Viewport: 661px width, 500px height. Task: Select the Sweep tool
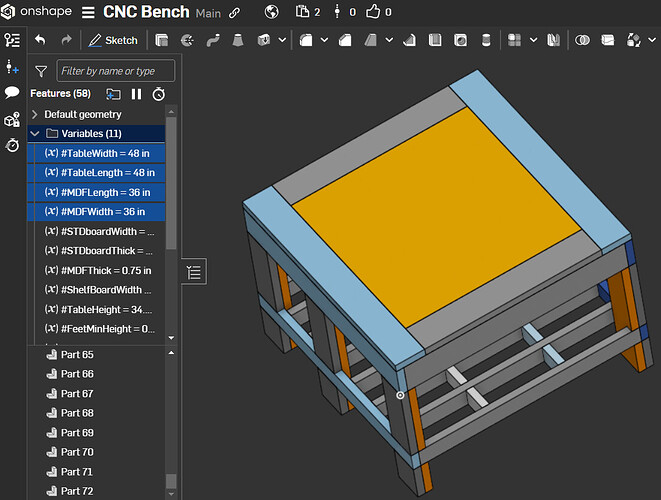point(213,40)
